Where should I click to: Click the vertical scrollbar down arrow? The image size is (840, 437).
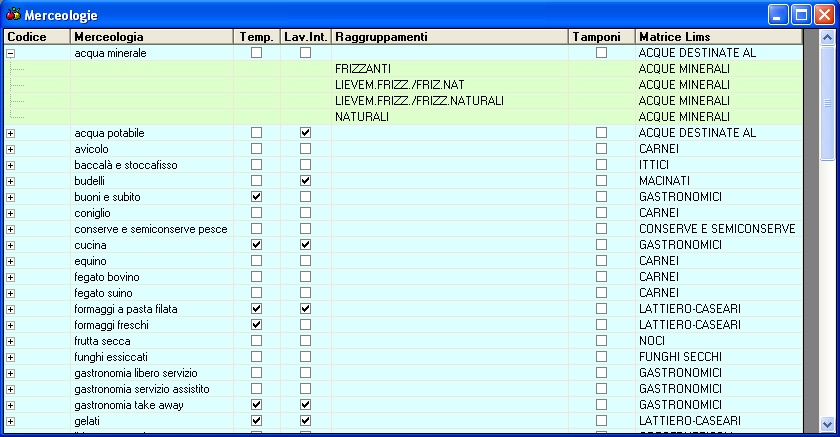[x=827, y=424]
